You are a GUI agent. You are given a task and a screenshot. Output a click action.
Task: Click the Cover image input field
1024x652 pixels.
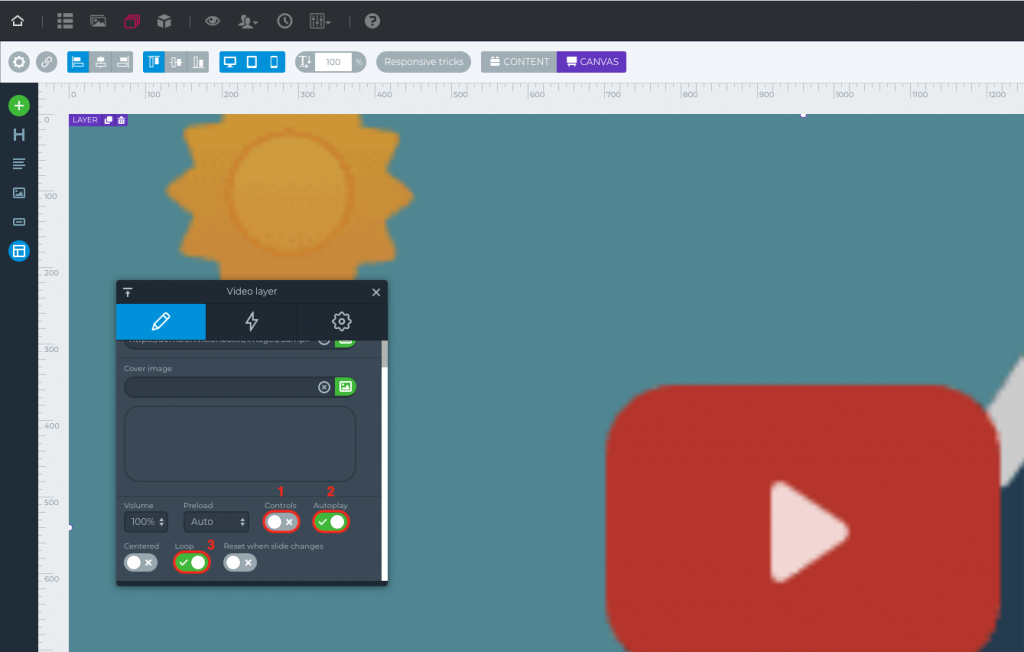point(221,387)
